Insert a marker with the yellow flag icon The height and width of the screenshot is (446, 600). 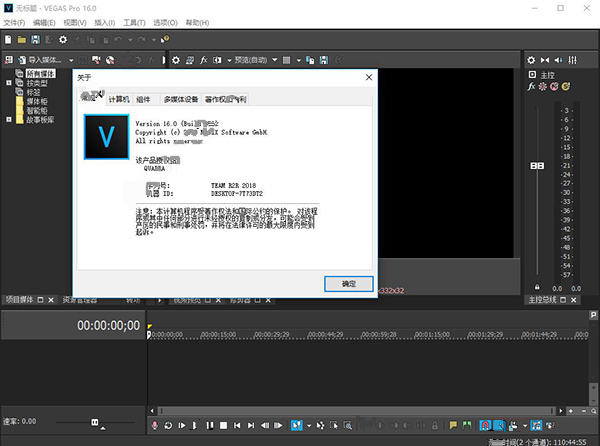pos(453,425)
